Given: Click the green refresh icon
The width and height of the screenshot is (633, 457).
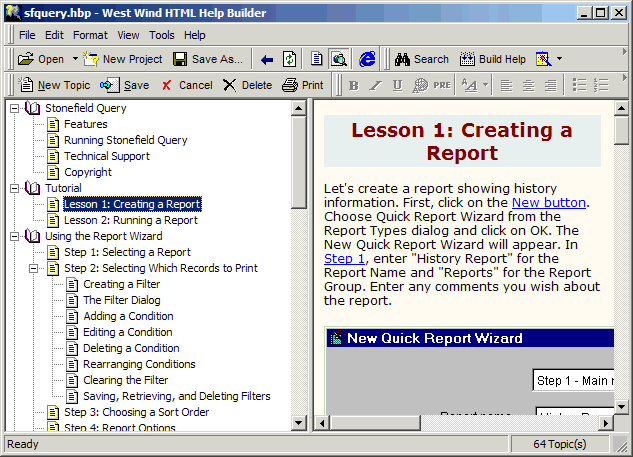Looking at the screenshot, I should pos(289,59).
